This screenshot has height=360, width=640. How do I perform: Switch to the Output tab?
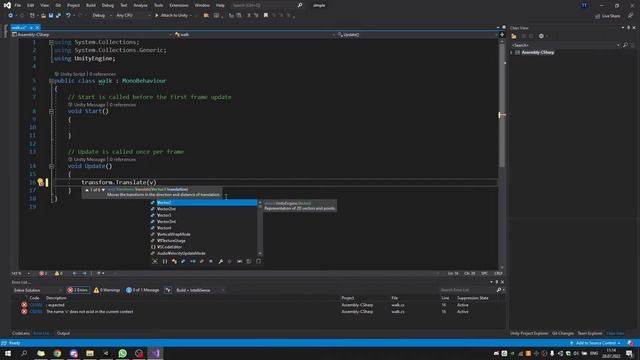(63, 333)
